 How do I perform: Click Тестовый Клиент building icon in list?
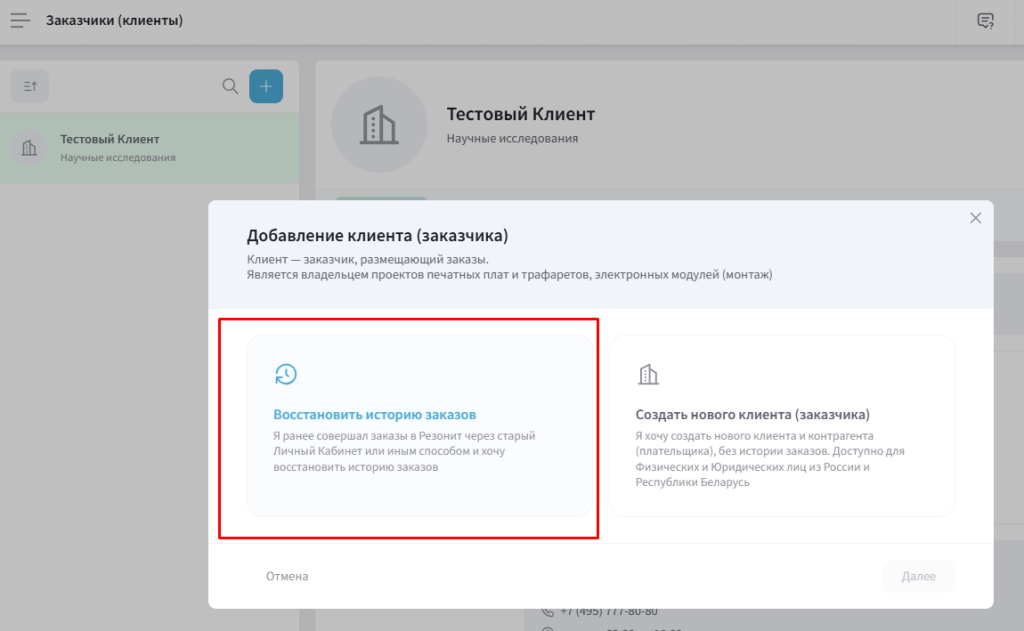click(29, 148)
